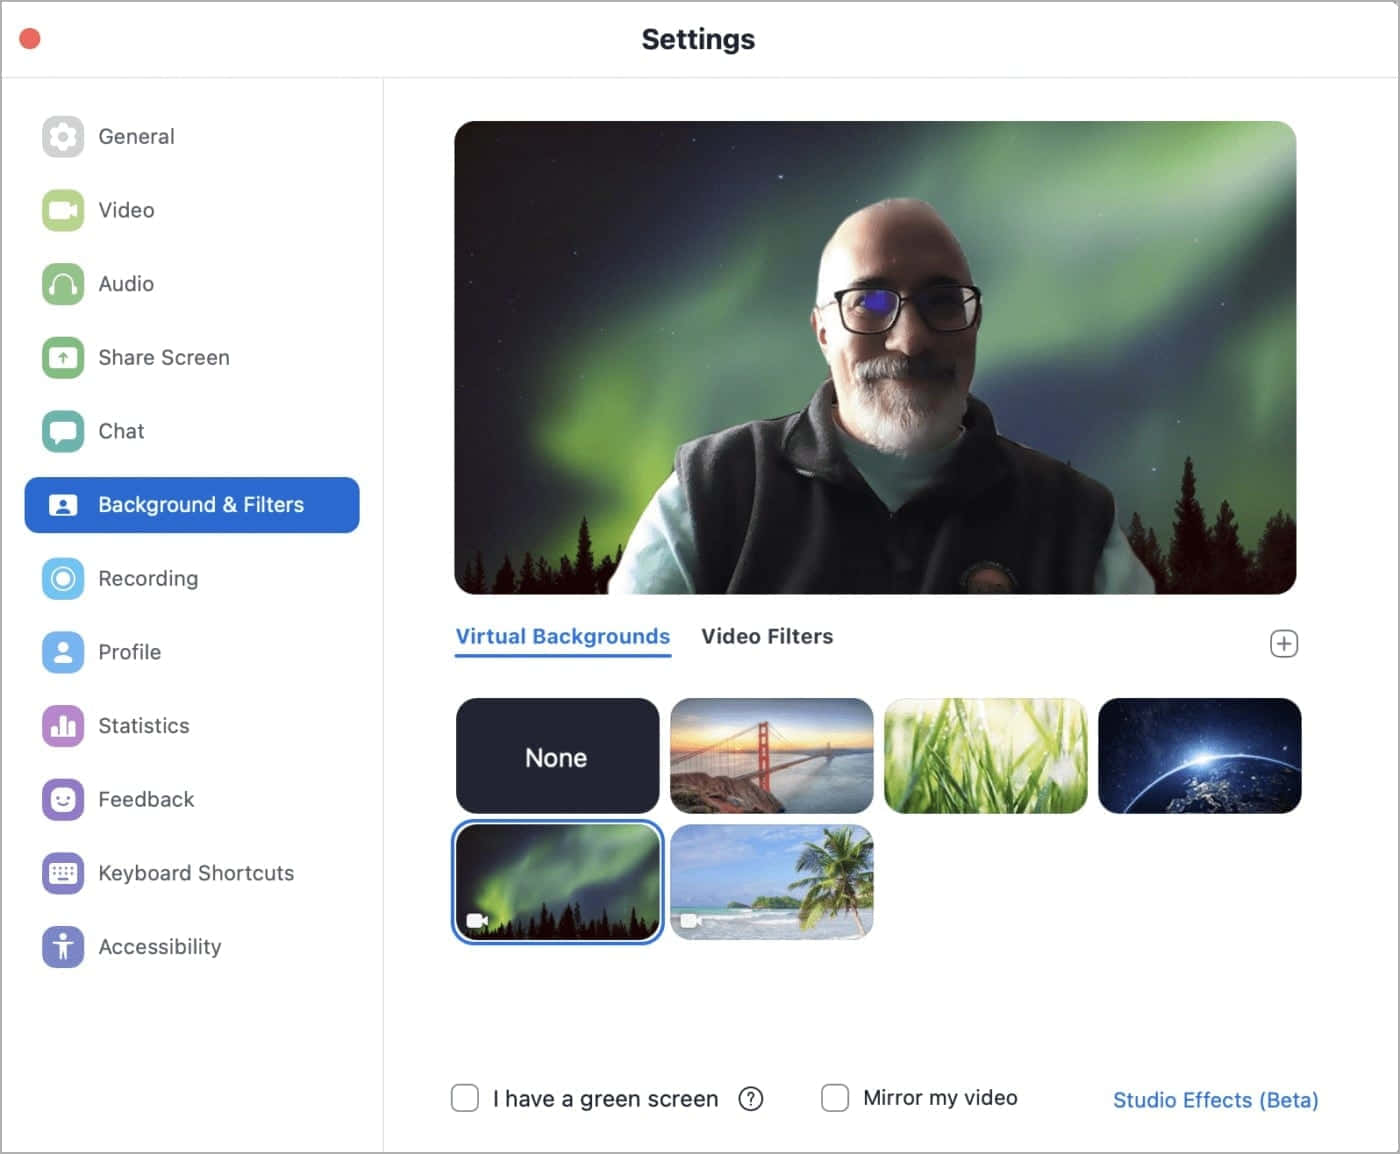Add a virtual background with plus icon
1400x1154 pixels.
[1284, 643]
